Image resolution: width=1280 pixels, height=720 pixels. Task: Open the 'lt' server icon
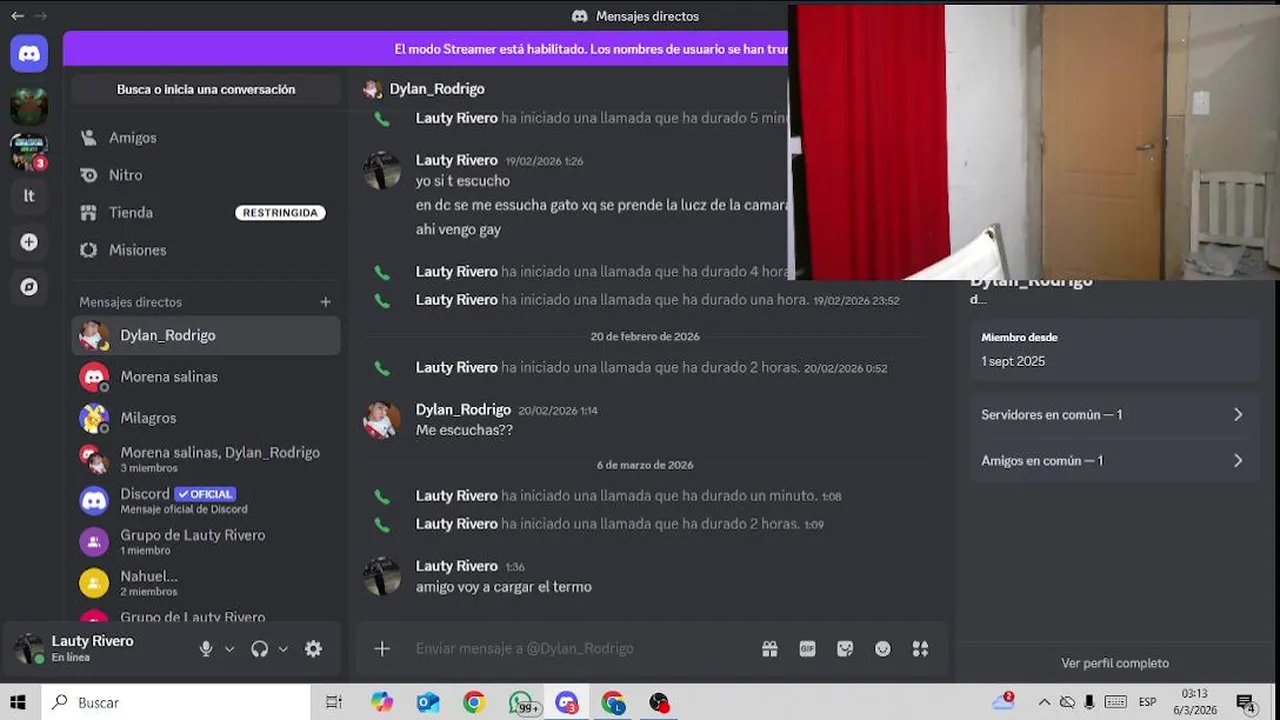tap(29, 196)
